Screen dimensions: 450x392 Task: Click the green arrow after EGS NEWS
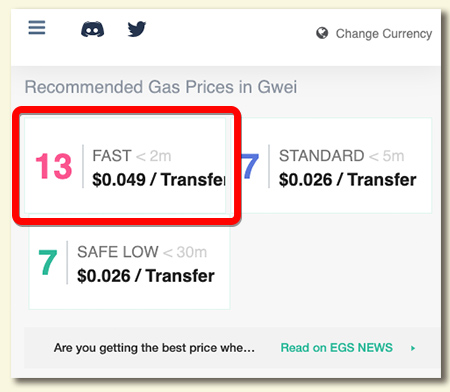413,348
